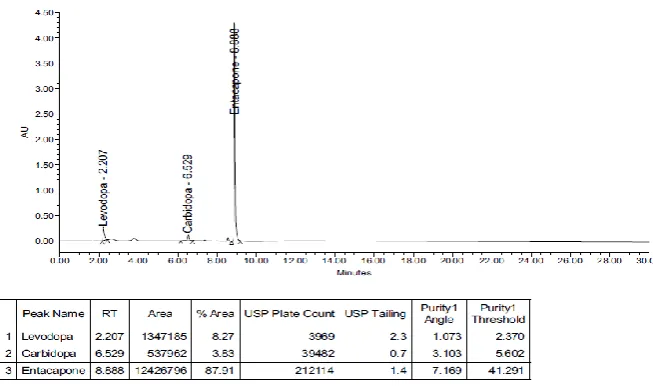Select the 12.00 x-axis tick label

[295, 261]
